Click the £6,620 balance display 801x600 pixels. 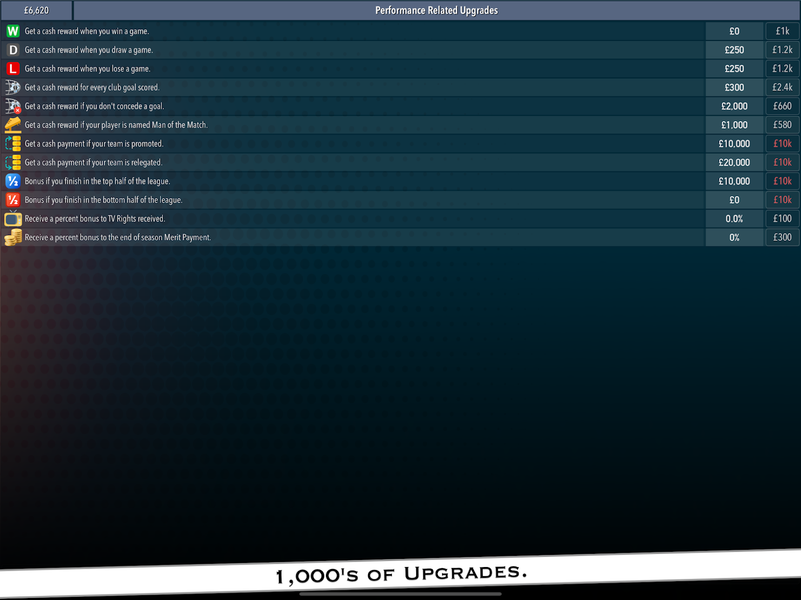[x=37, y=11]
